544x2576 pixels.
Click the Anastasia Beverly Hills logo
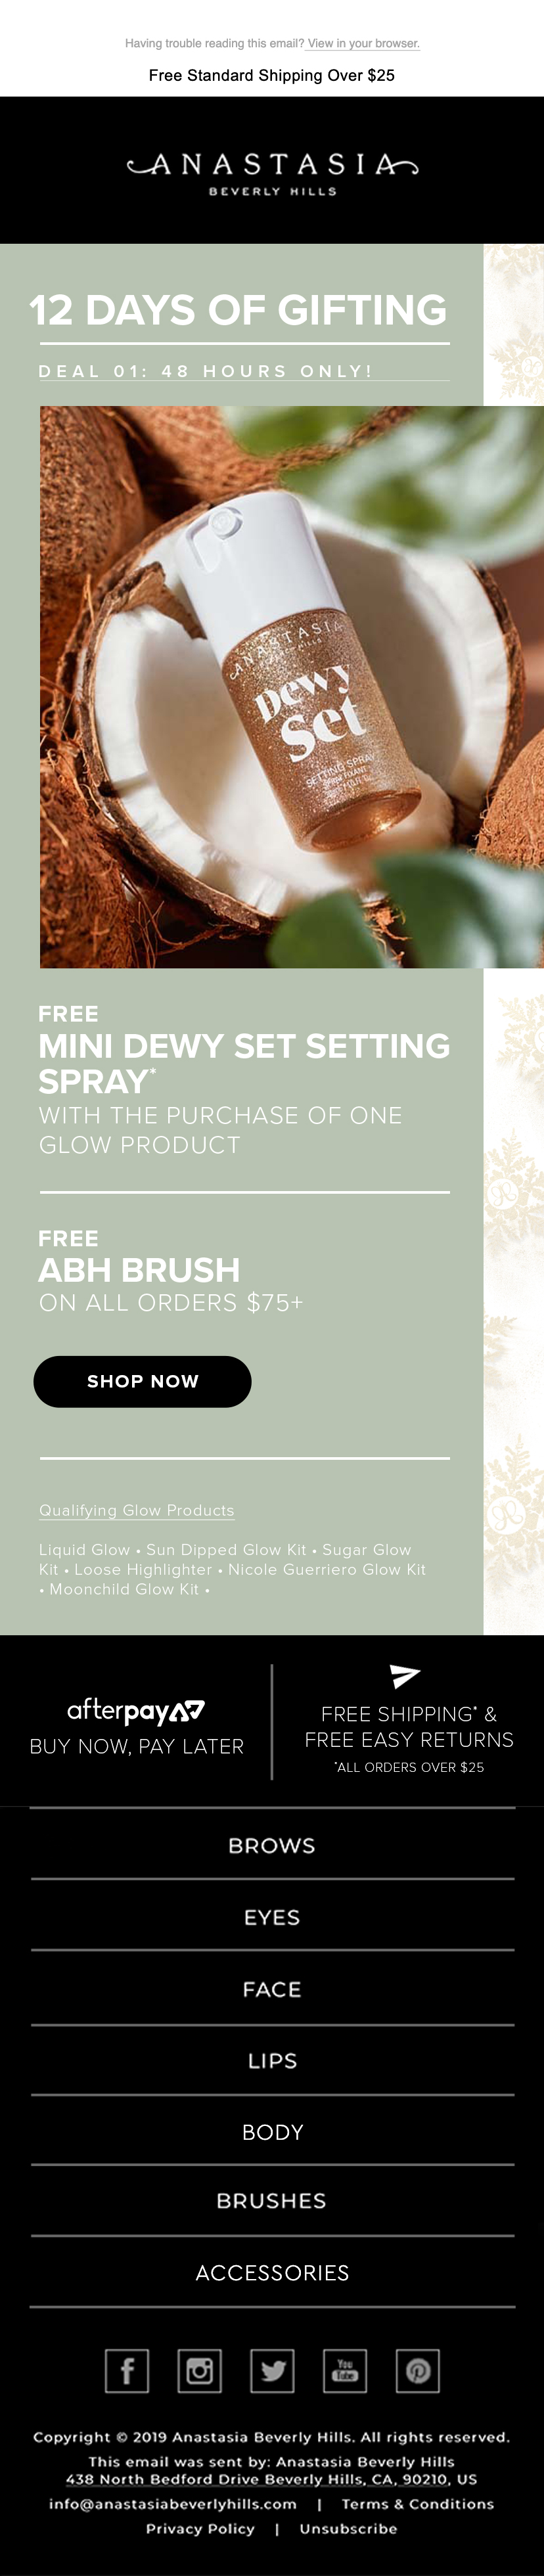[272, 171]
